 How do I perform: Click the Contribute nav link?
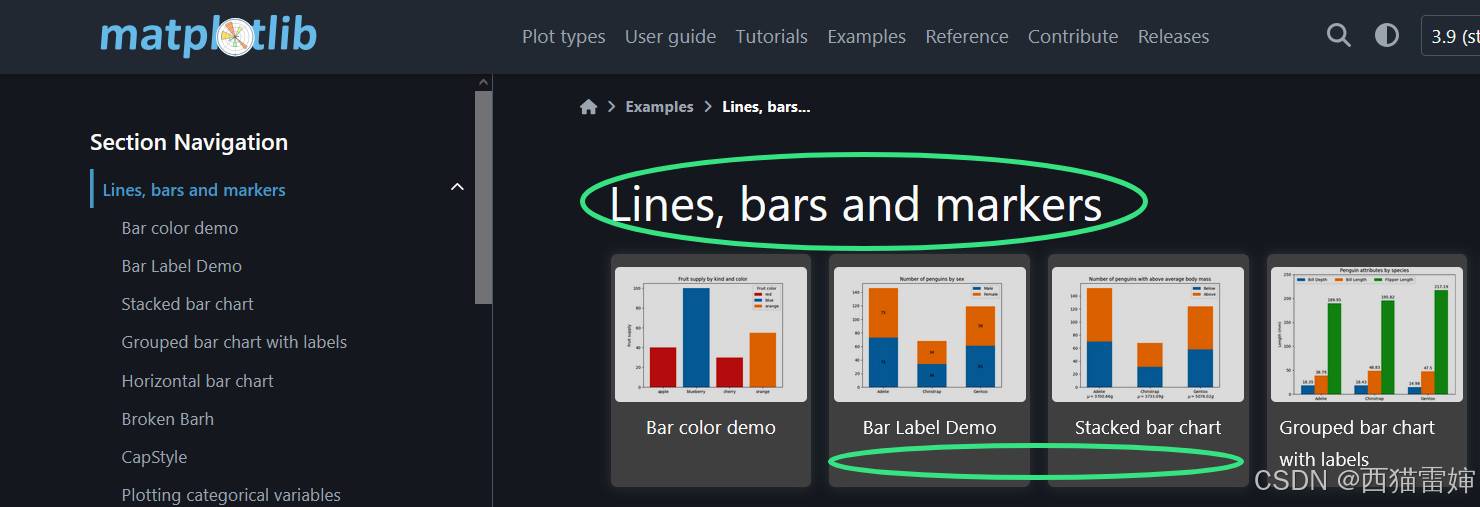click(1072, 36)
